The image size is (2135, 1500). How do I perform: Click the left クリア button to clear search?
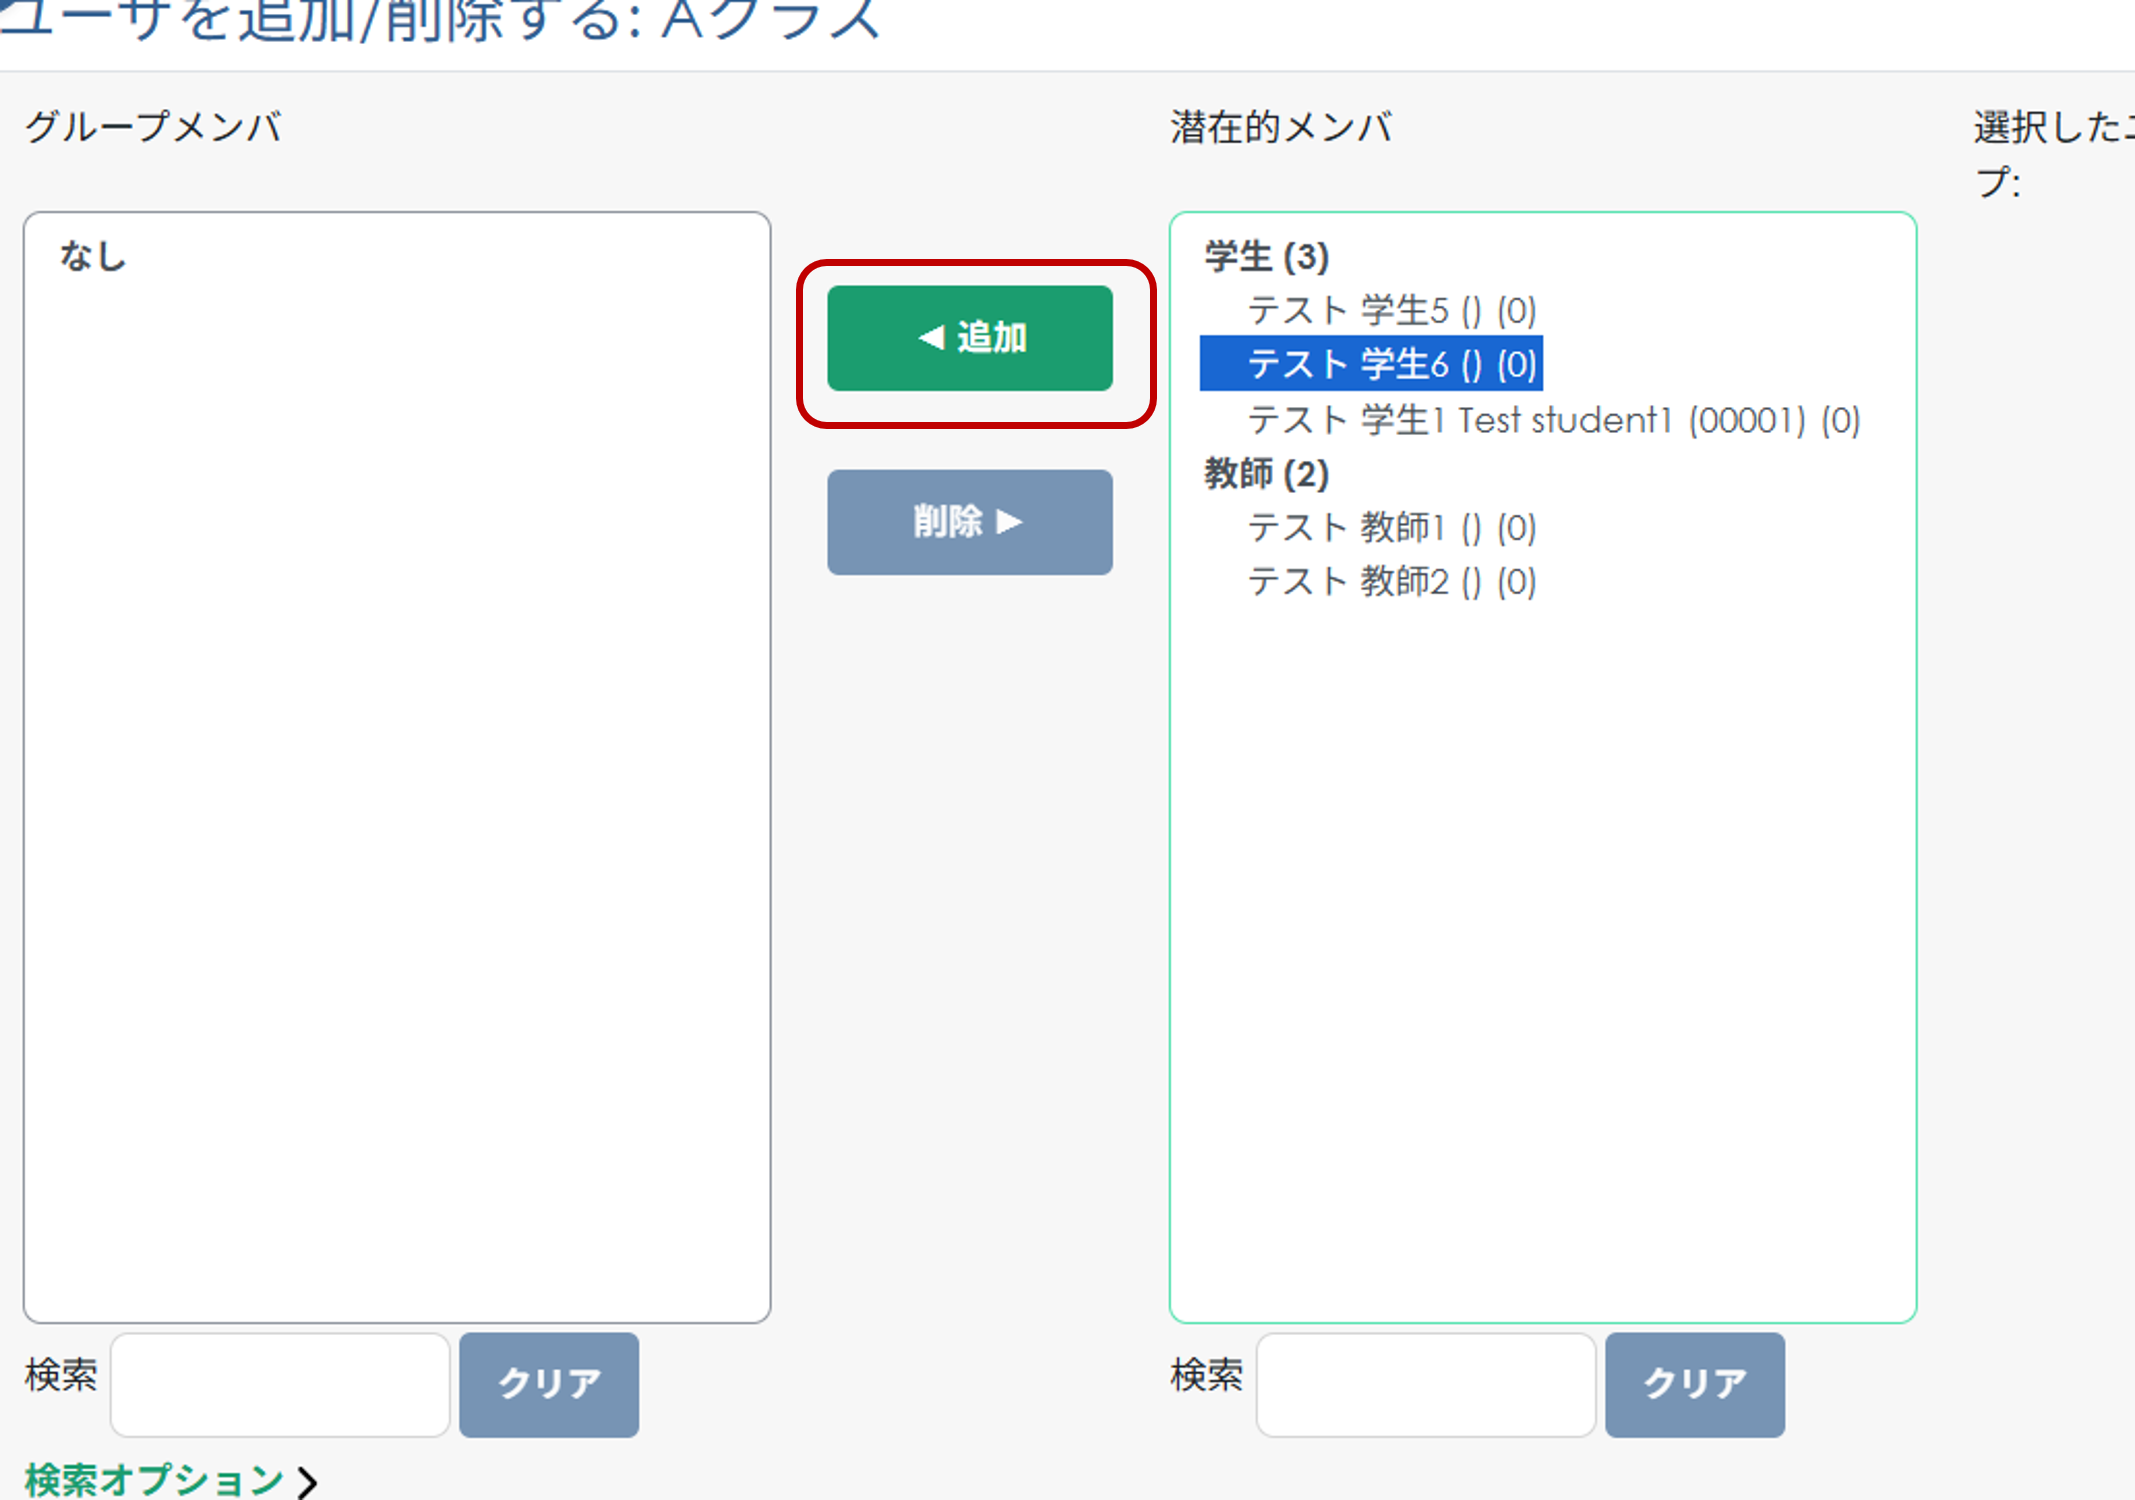(x=548, y=1385)
